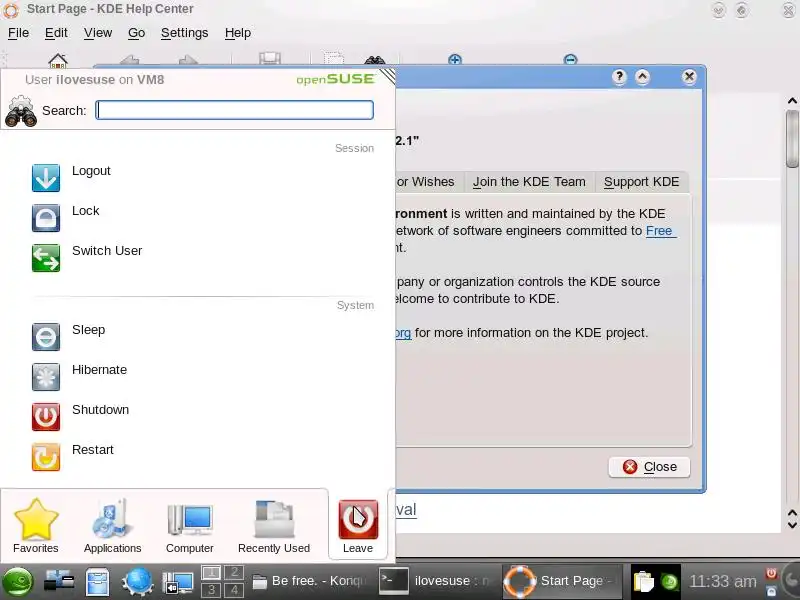
Task: Click the 11:33 am panel clock
Action: (722, 581)
